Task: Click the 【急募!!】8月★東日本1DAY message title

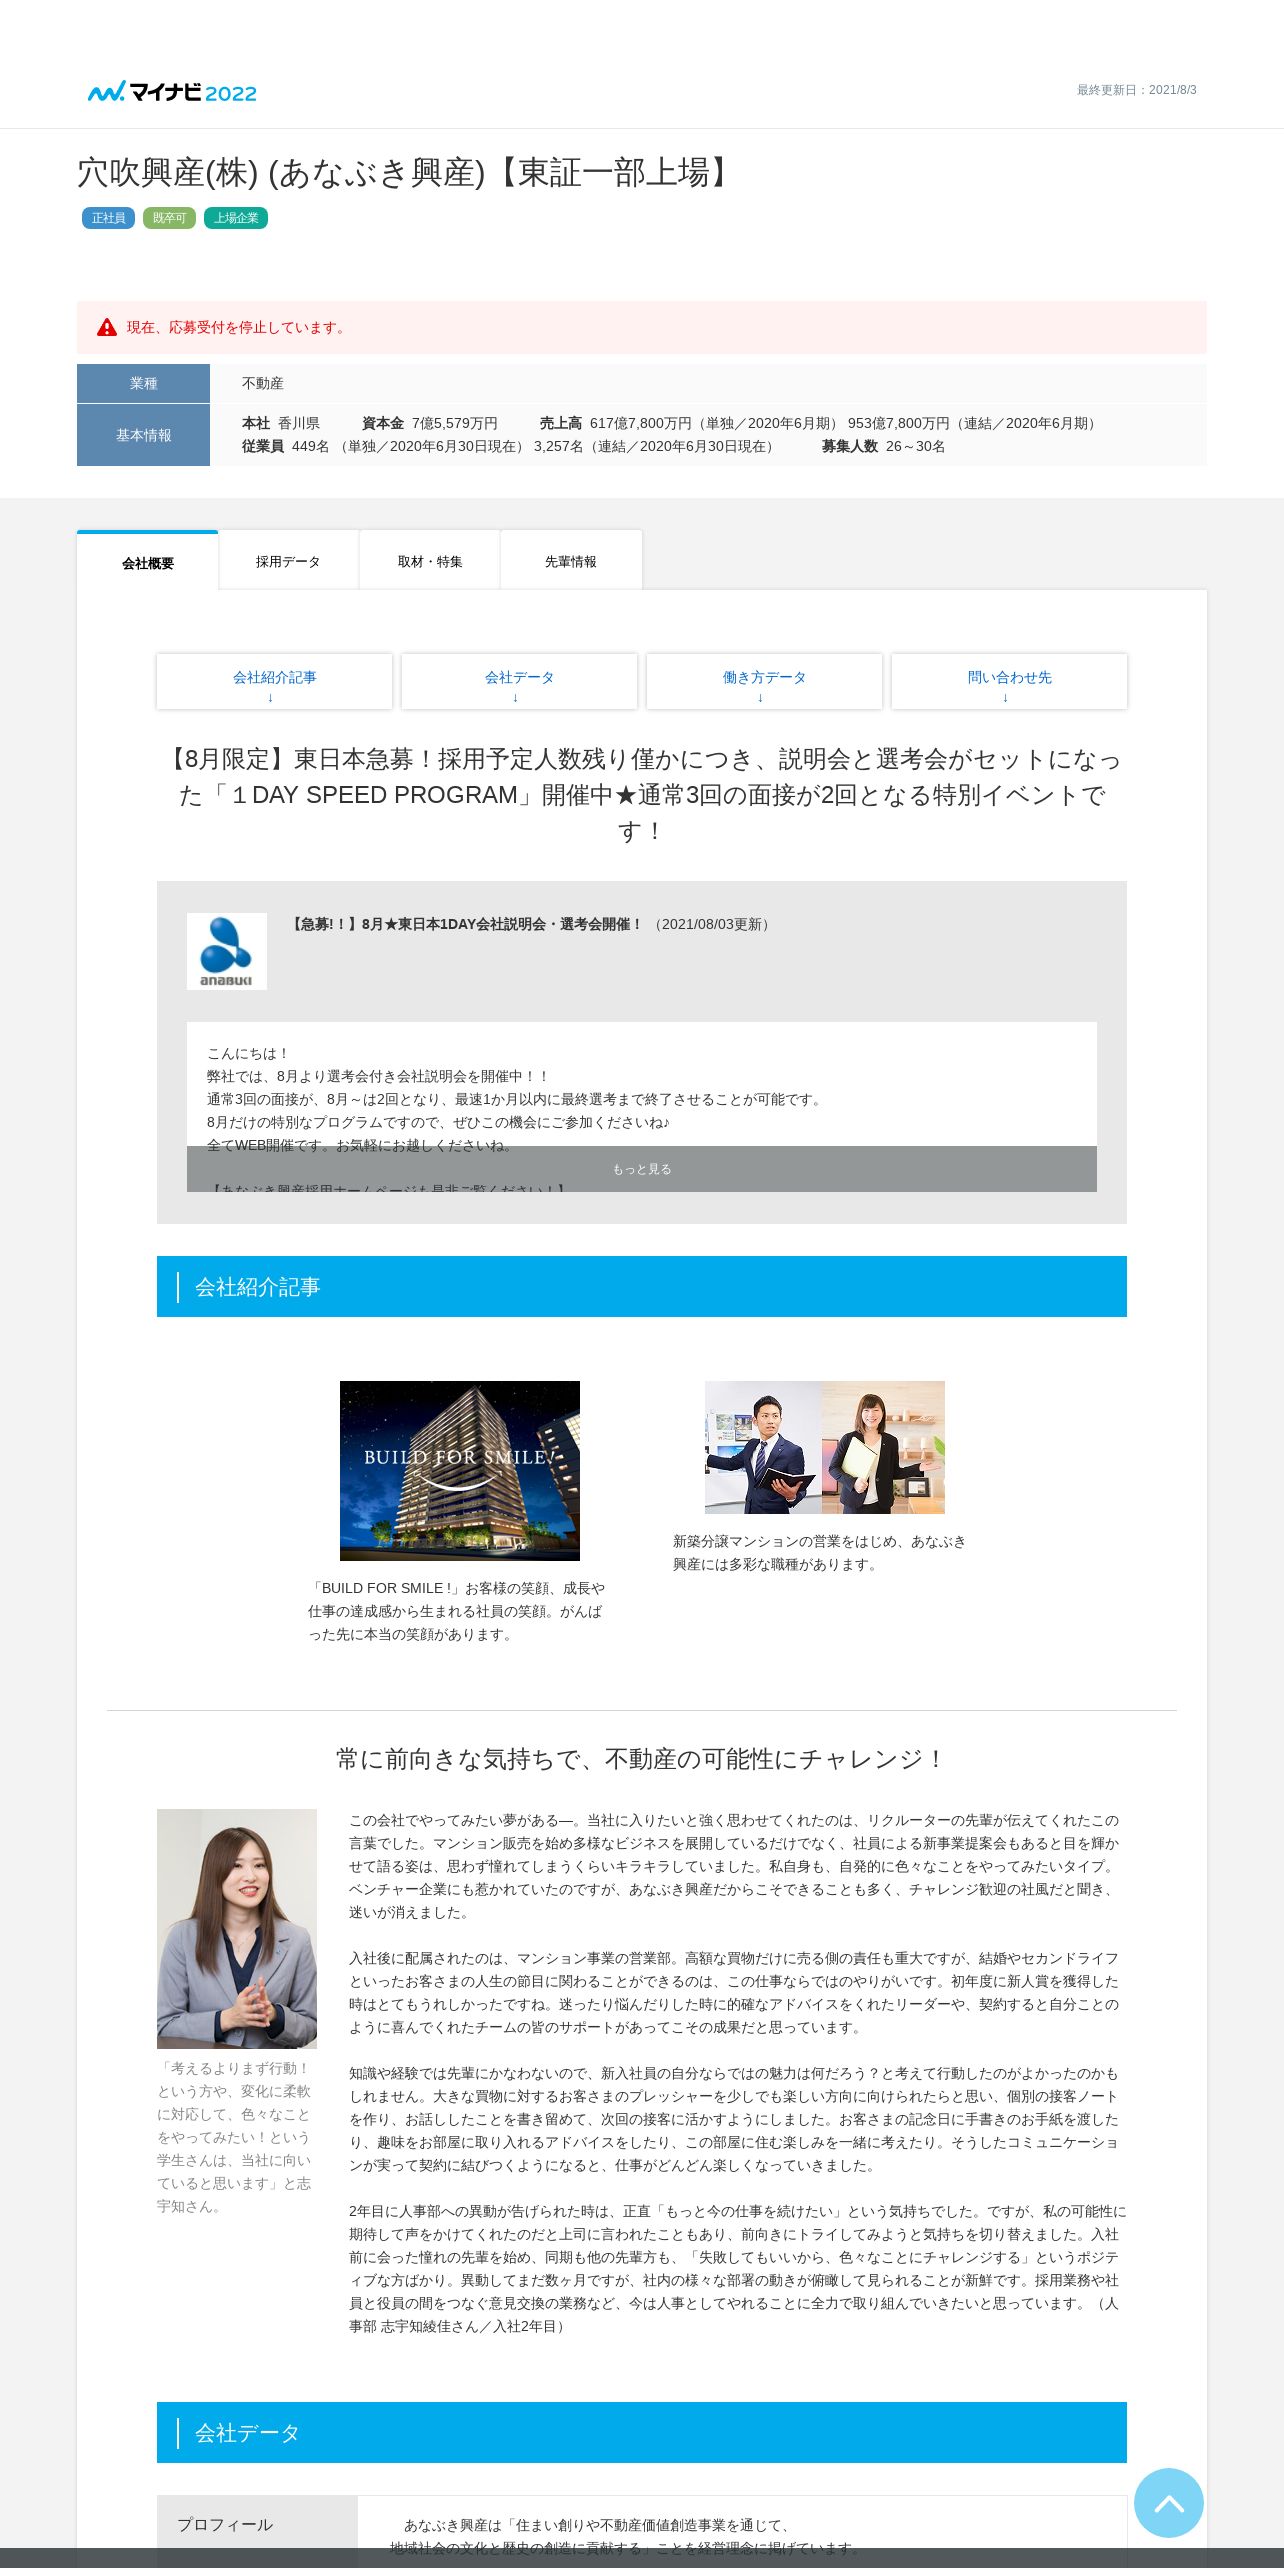Action: coord(465,924)
